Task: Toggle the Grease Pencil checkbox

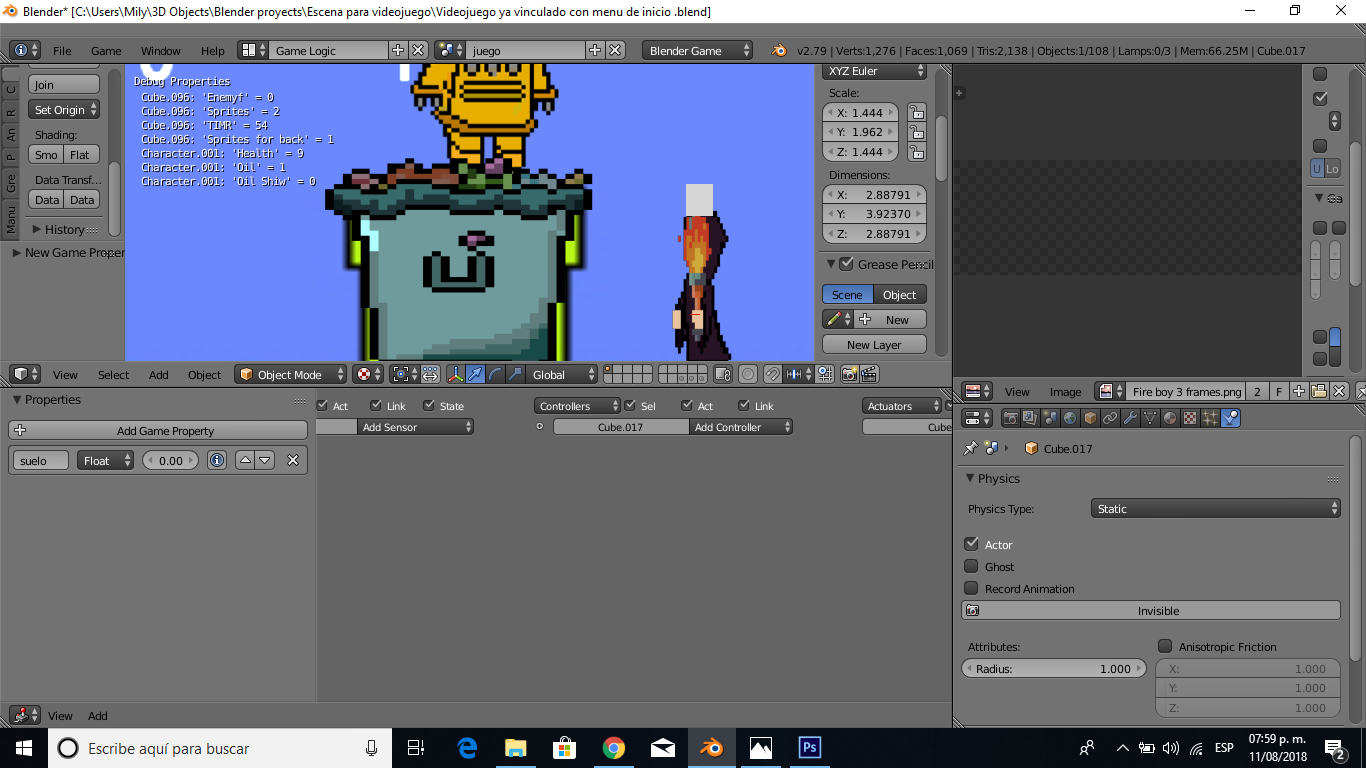Action: (x=847, y=264)
